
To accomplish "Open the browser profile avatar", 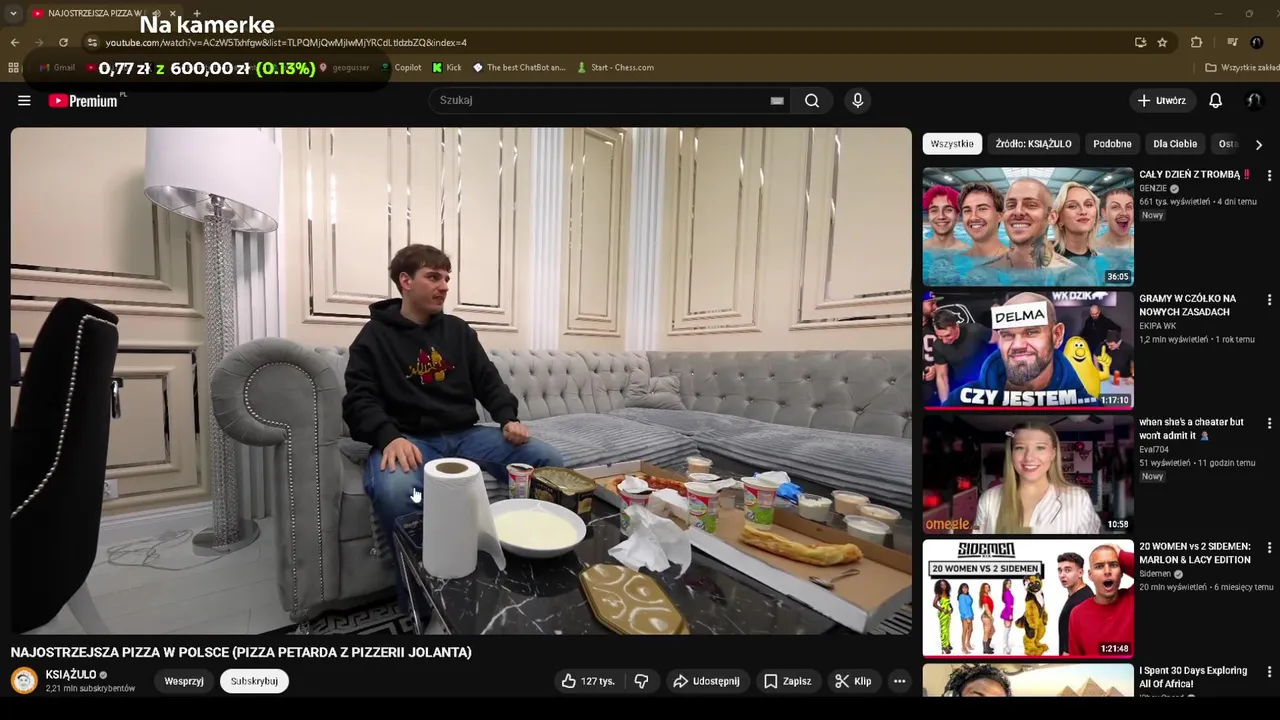I will click(1257, 42).
